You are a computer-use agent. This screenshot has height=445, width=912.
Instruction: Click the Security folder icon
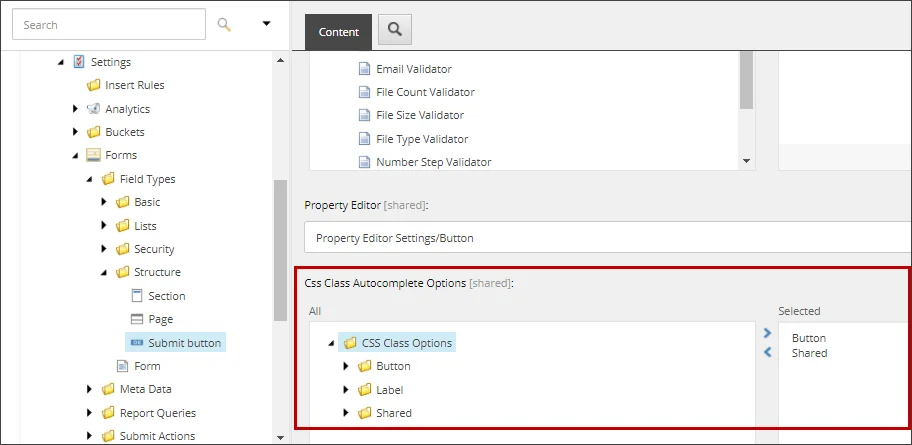122,249
